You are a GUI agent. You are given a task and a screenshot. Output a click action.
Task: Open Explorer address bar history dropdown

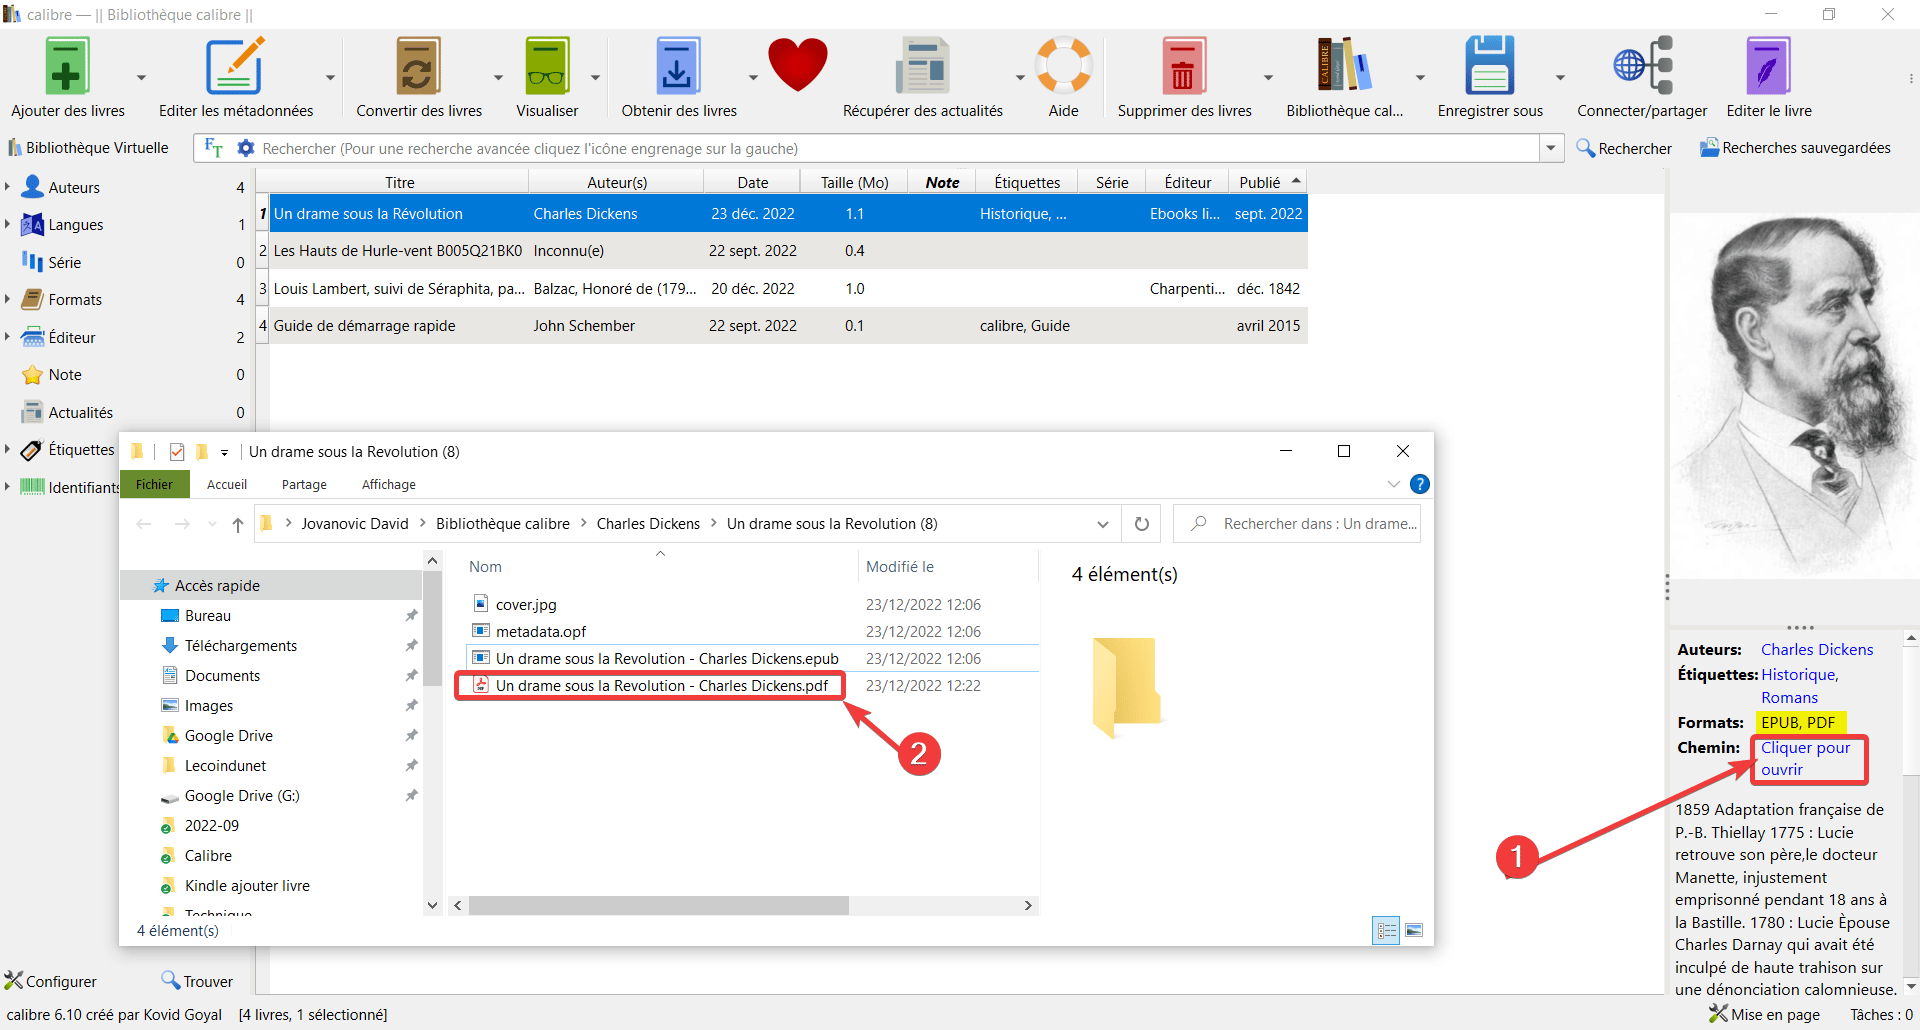click(x=1102, y=524)
